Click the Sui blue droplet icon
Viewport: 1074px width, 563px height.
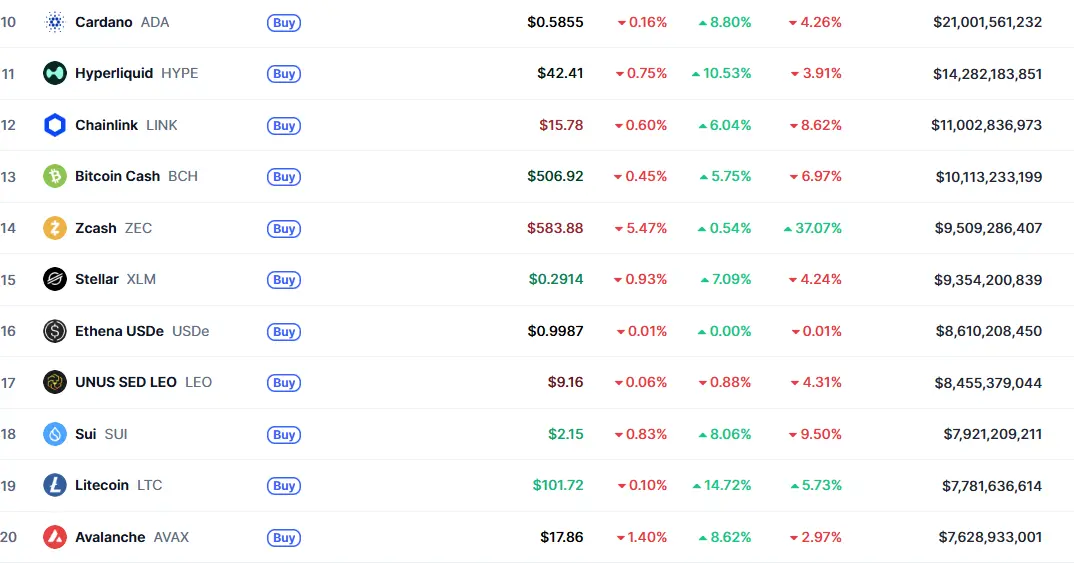tap(55, 434)
